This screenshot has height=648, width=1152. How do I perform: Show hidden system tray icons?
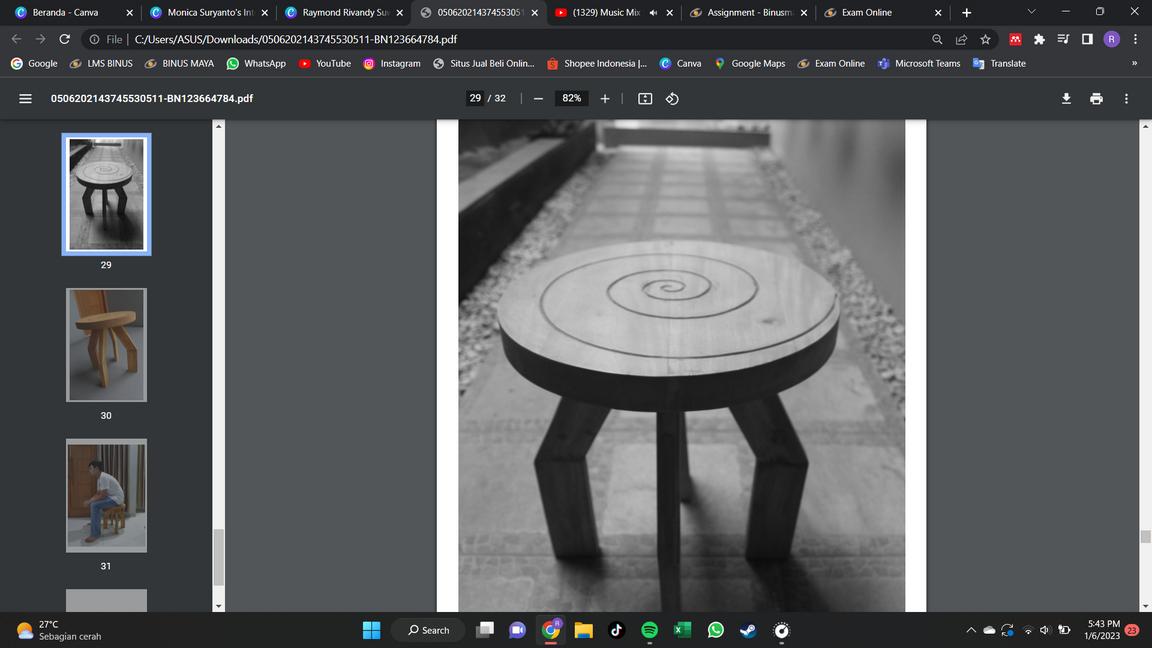point(971,630)
